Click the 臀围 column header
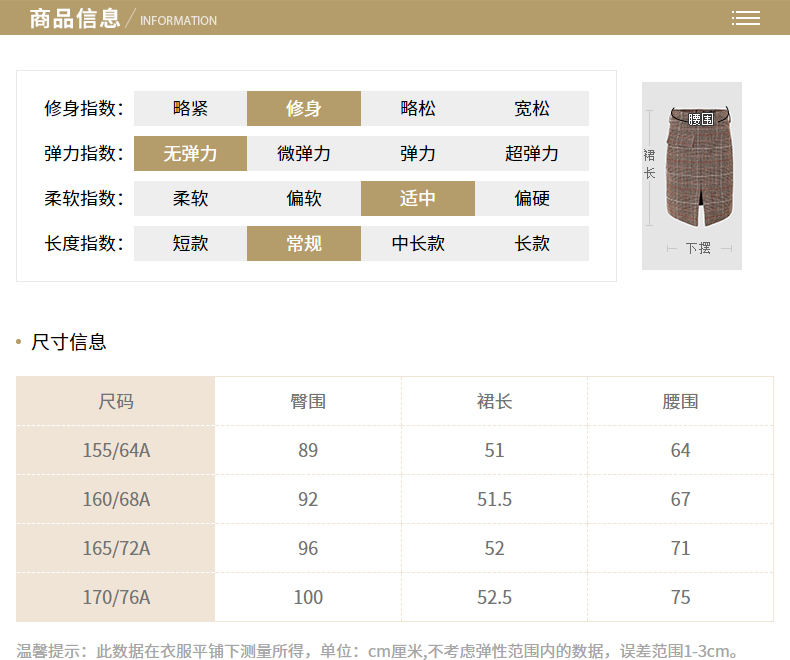 point(308,402)
